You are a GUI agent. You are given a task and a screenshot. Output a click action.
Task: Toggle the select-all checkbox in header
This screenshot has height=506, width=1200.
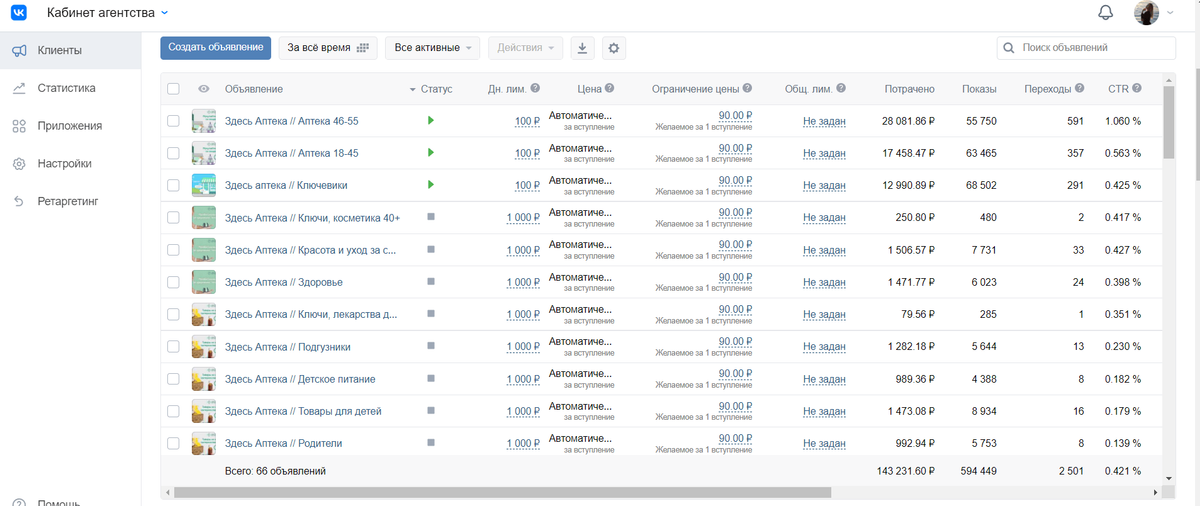(x=173, y=89)
